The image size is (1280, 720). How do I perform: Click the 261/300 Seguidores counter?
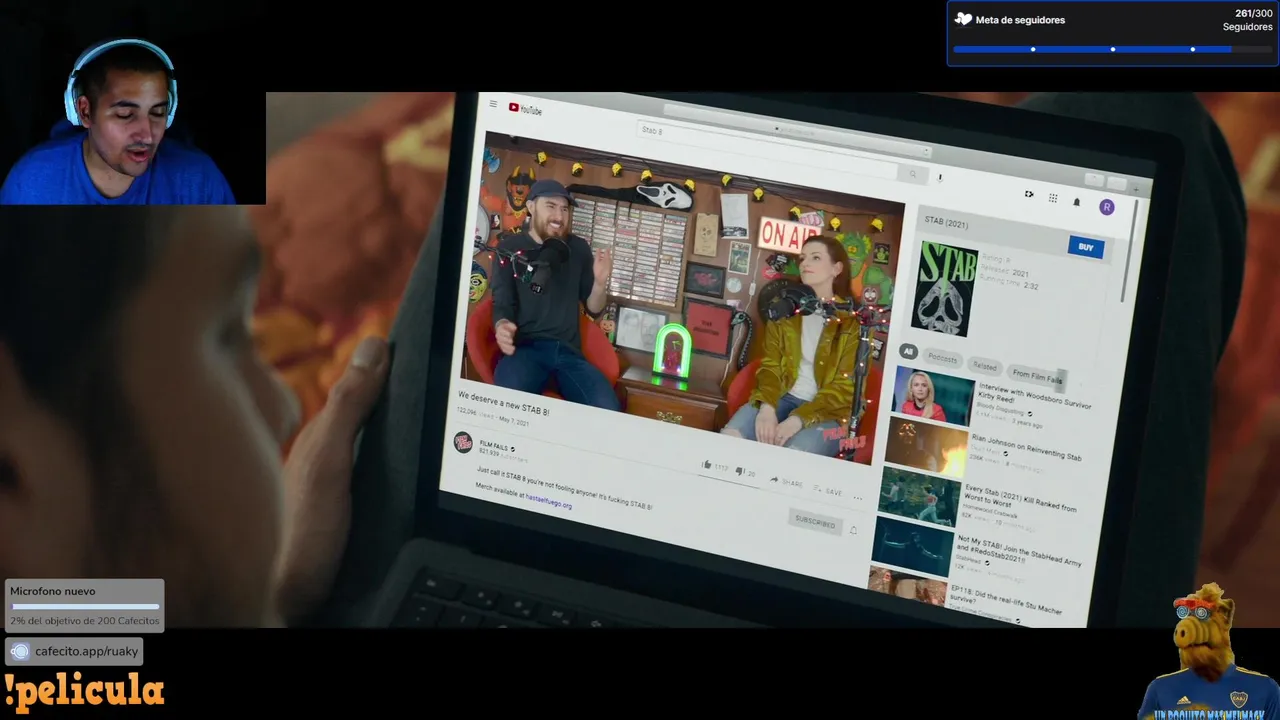(1247, 20)
